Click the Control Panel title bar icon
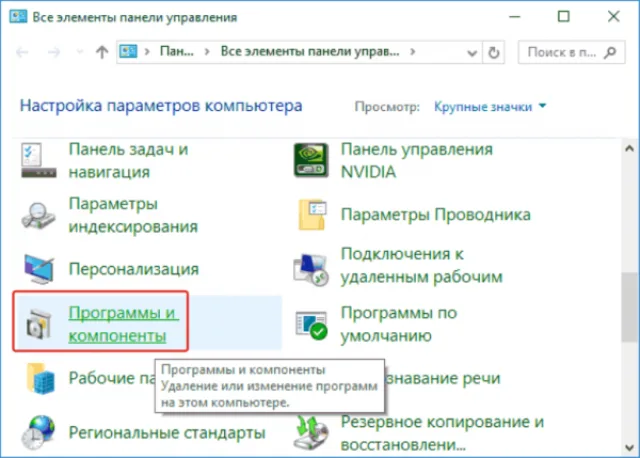640x458 pixels. (18, 17)
